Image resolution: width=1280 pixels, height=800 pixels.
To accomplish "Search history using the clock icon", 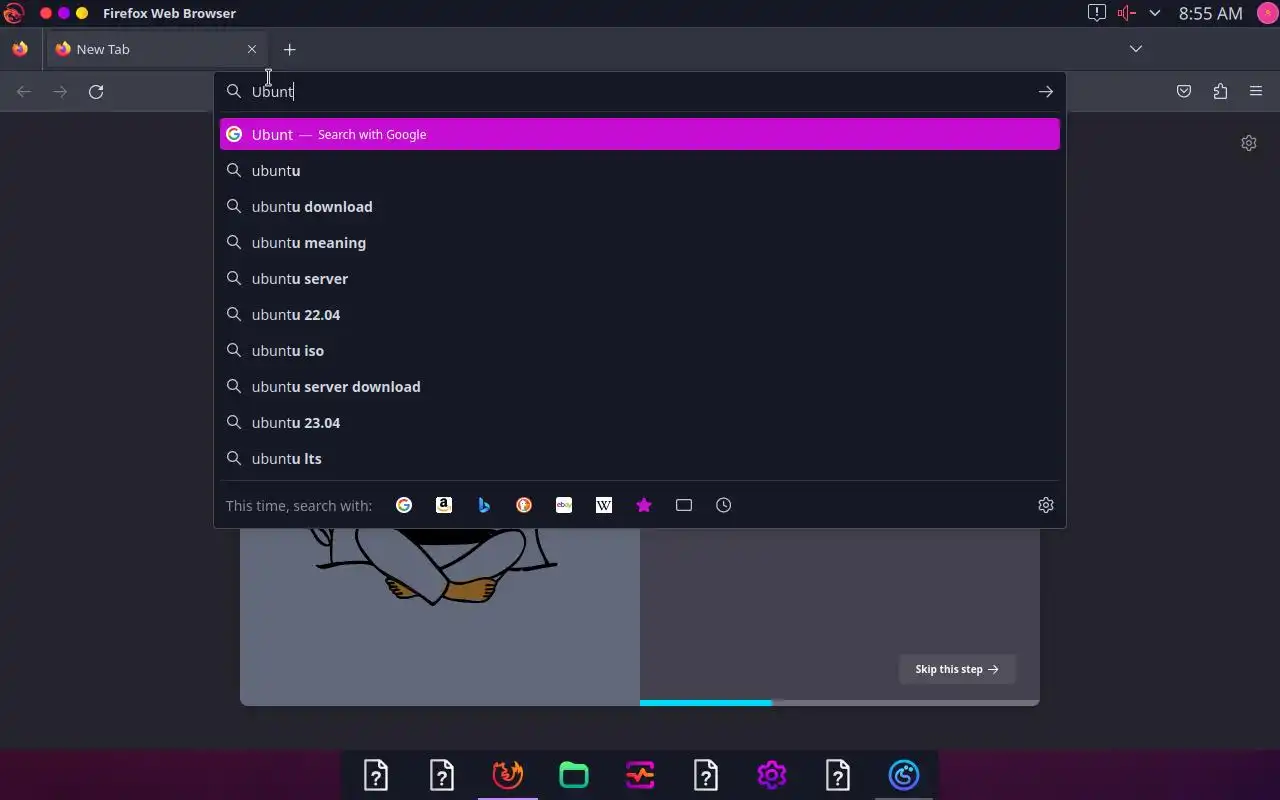I will pos(724,505).
